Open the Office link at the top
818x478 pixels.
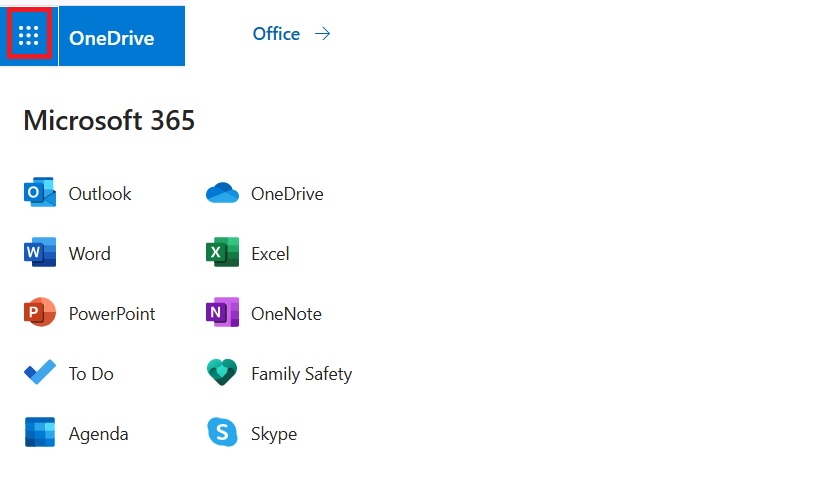276,34
